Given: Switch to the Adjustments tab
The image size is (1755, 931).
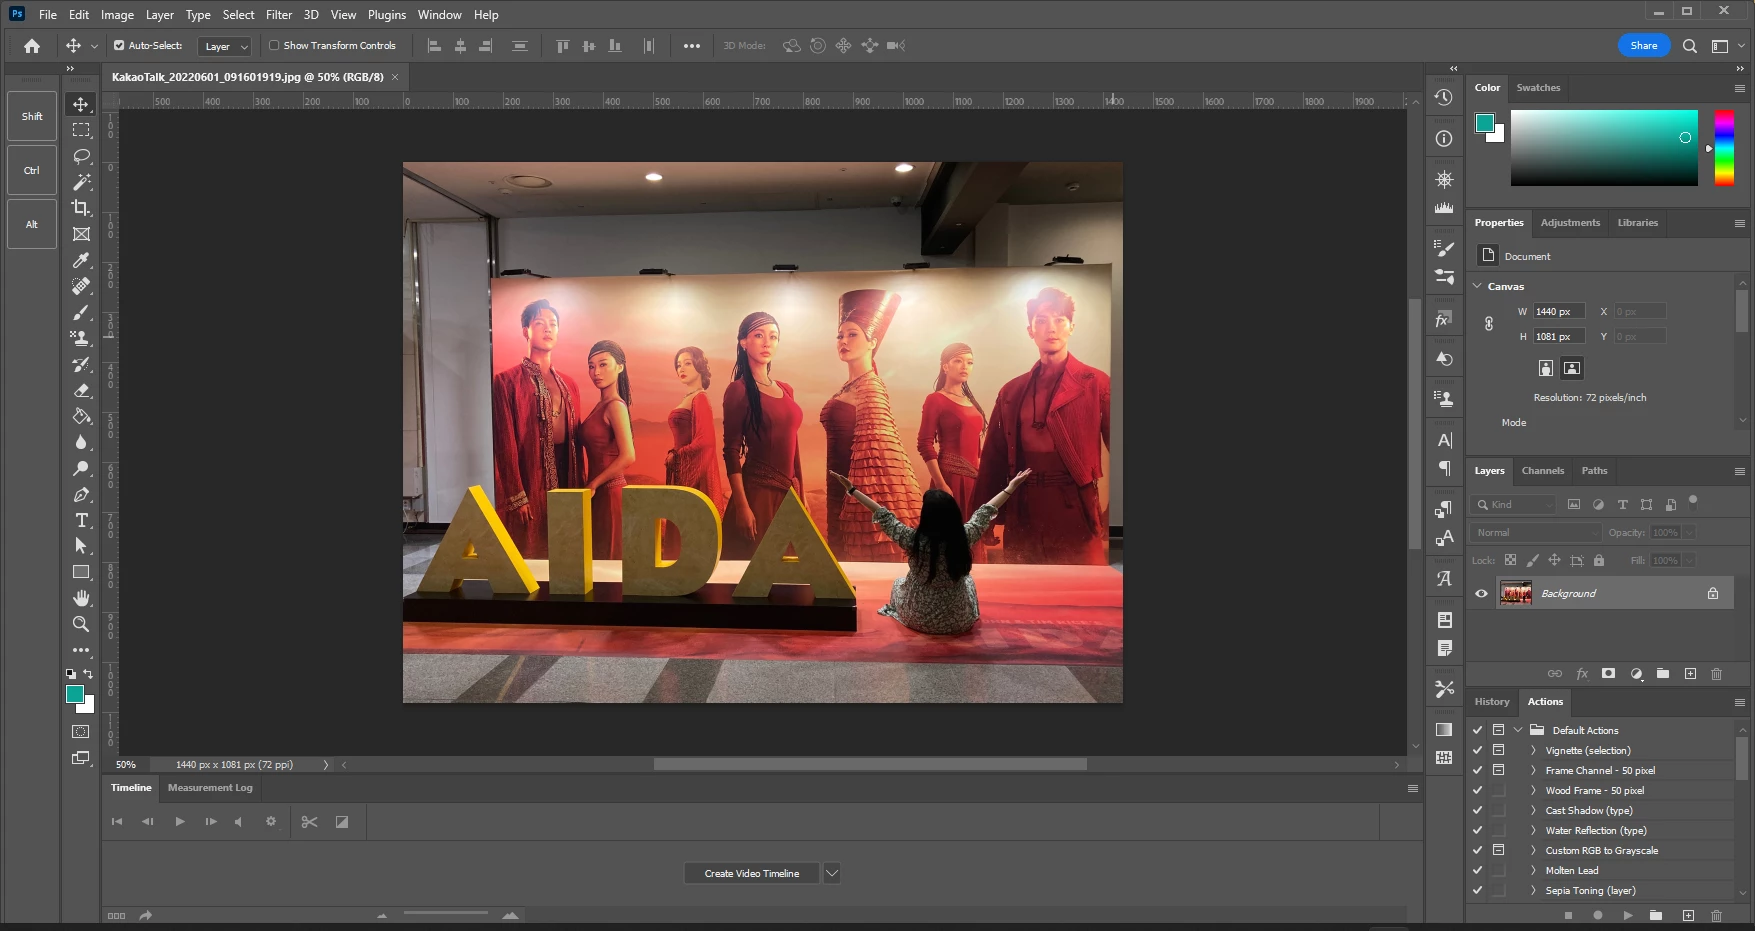Looking at the screenshot, I should coord(1570,223).
